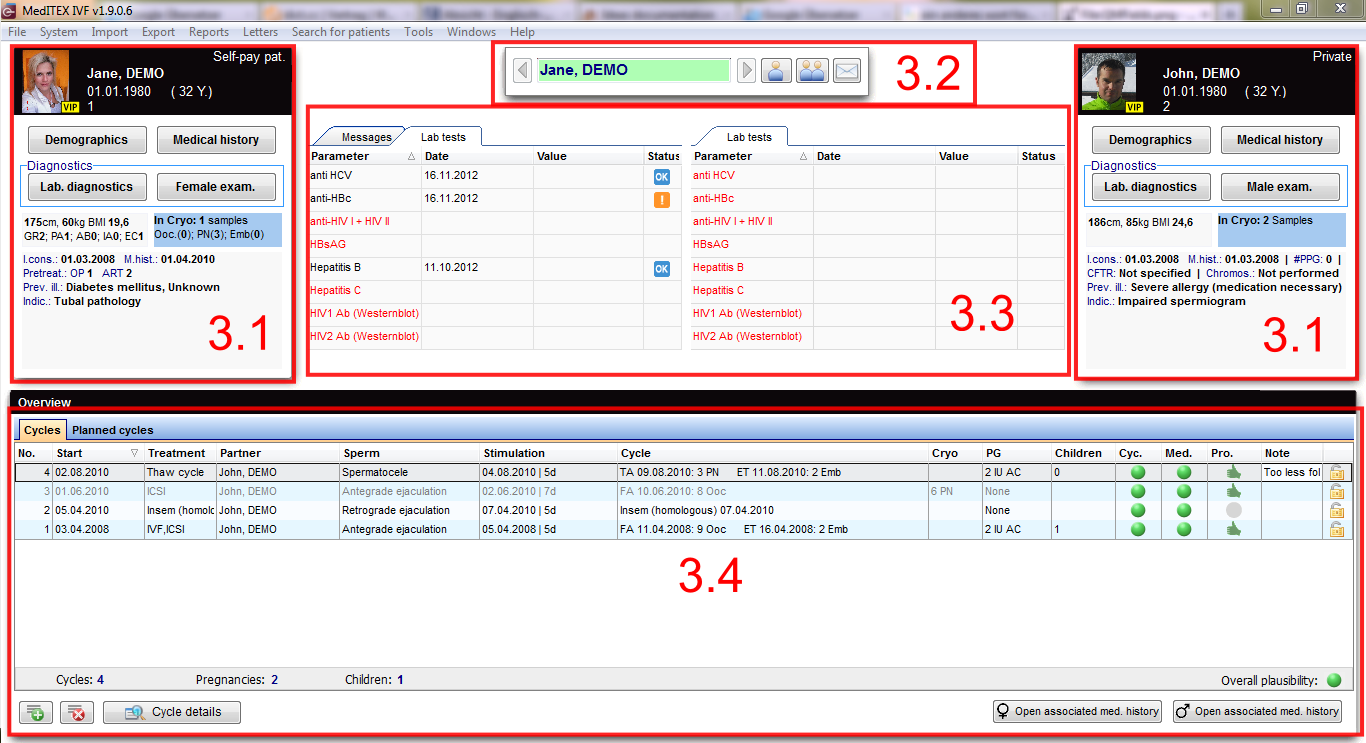
Task: Open Jane's Demographics
Action: click(x=87, y=140)
